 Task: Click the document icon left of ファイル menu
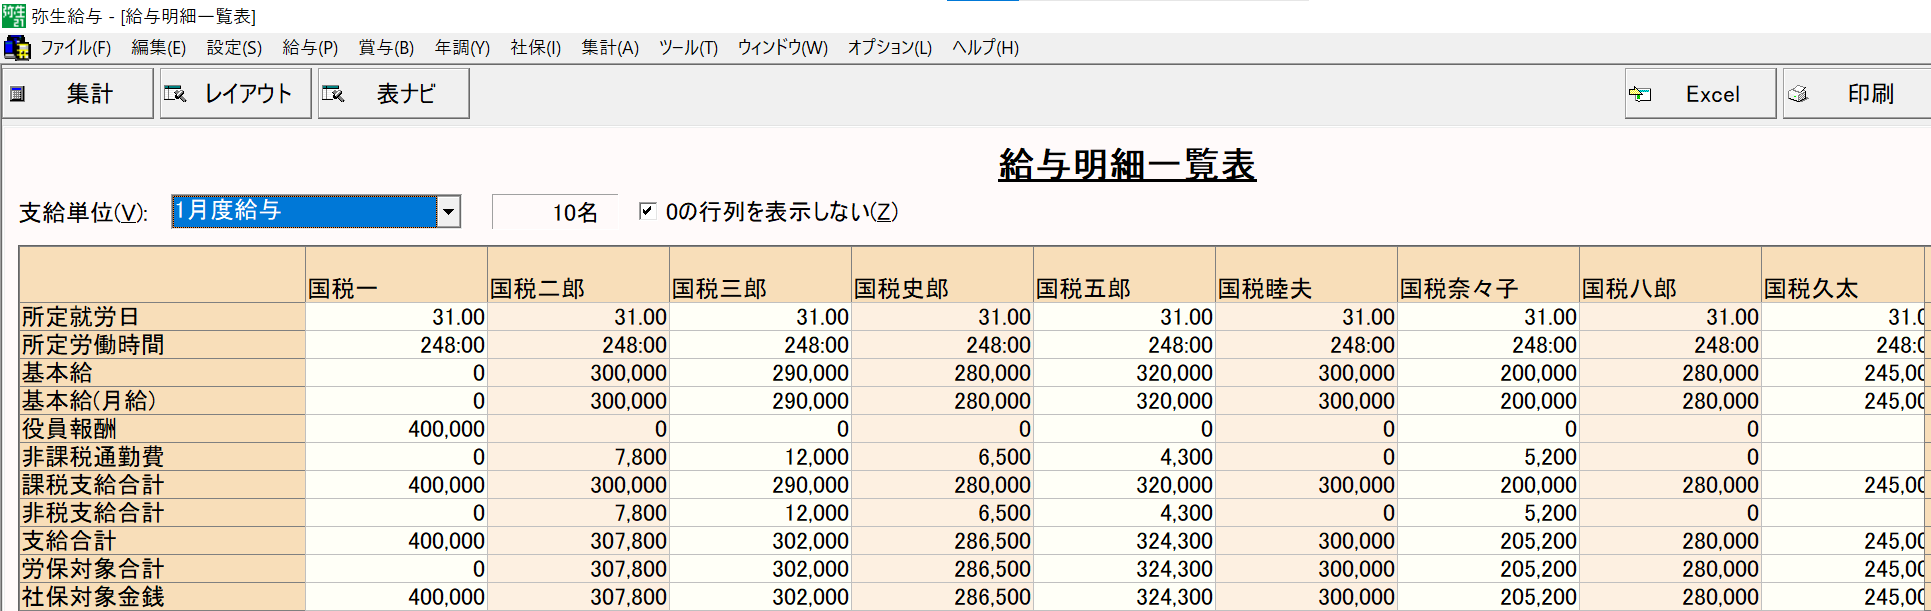pos(17,48)
